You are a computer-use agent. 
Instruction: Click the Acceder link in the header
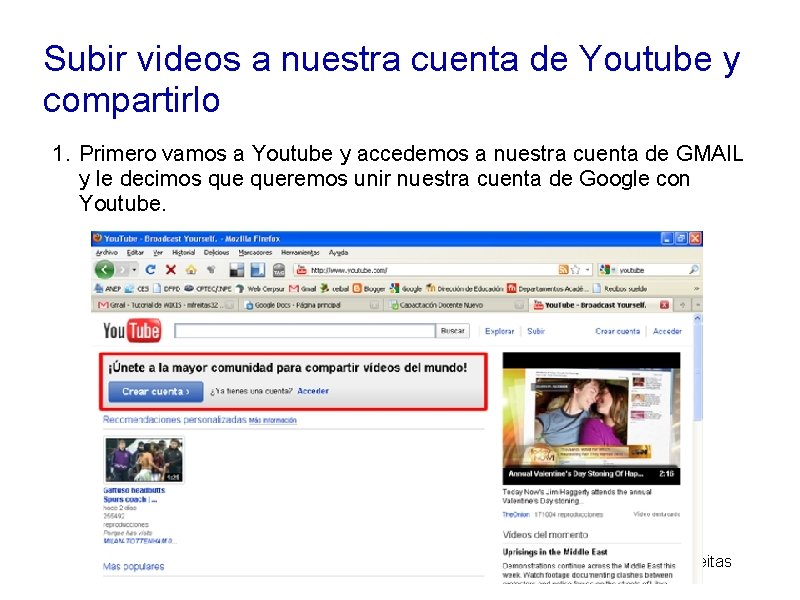point(667,331)
